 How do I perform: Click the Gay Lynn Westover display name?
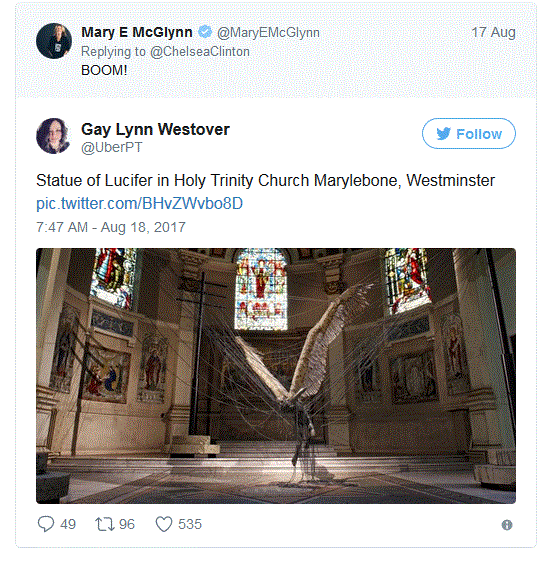155,129
